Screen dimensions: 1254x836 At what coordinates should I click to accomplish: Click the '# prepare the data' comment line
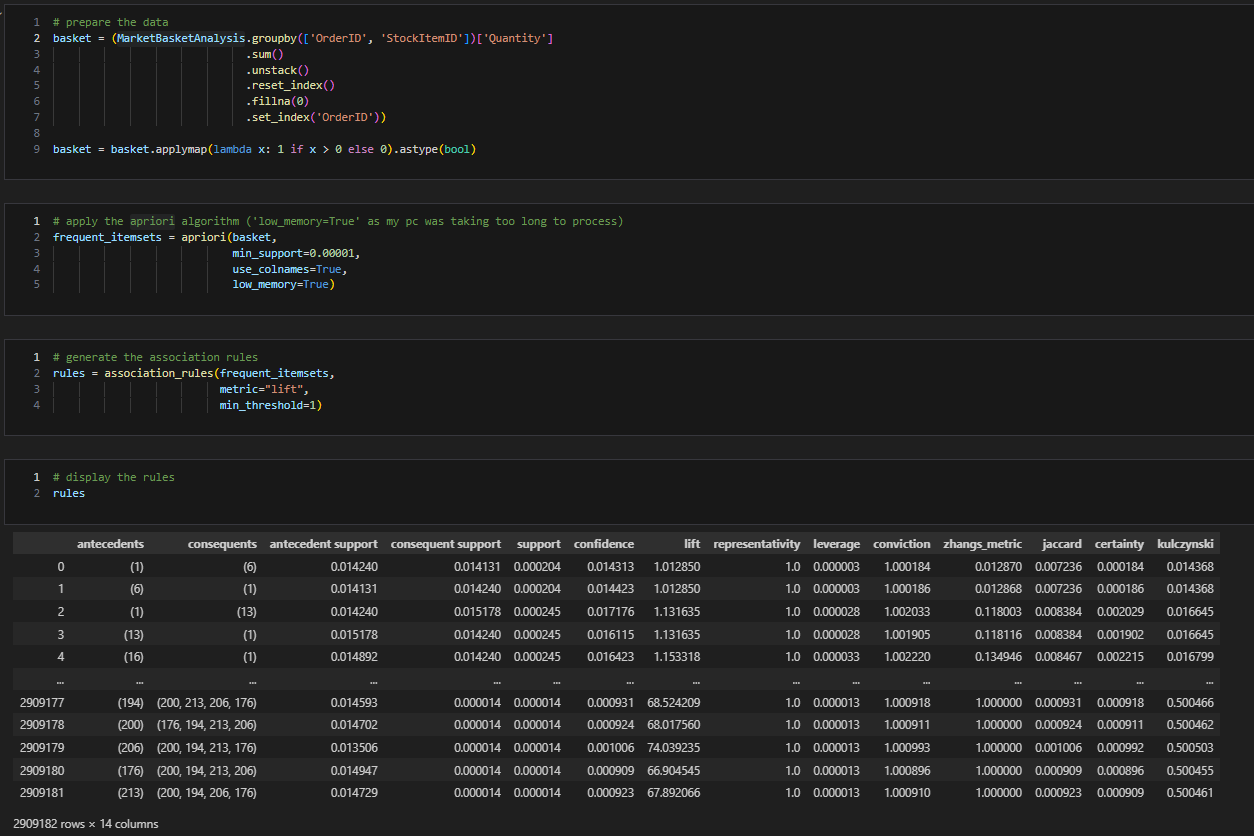pos(110,22)
